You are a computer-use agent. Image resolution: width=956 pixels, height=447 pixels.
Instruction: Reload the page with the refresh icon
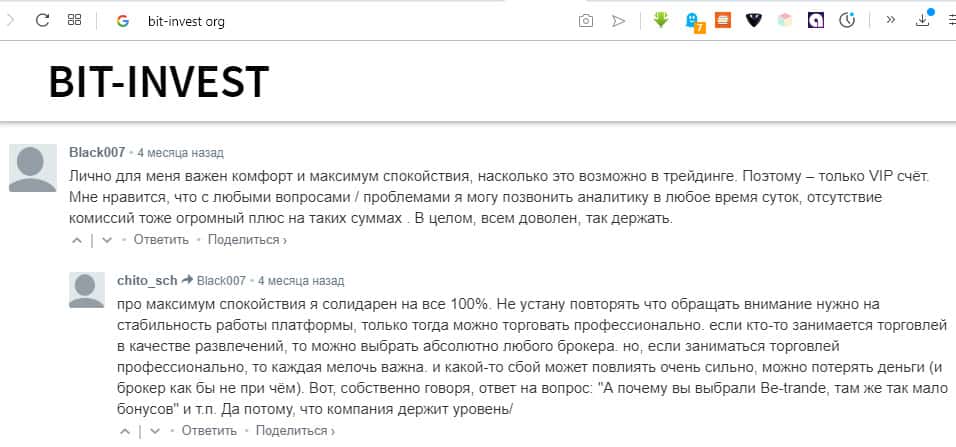pyautogui.click(x=42, y=20)
